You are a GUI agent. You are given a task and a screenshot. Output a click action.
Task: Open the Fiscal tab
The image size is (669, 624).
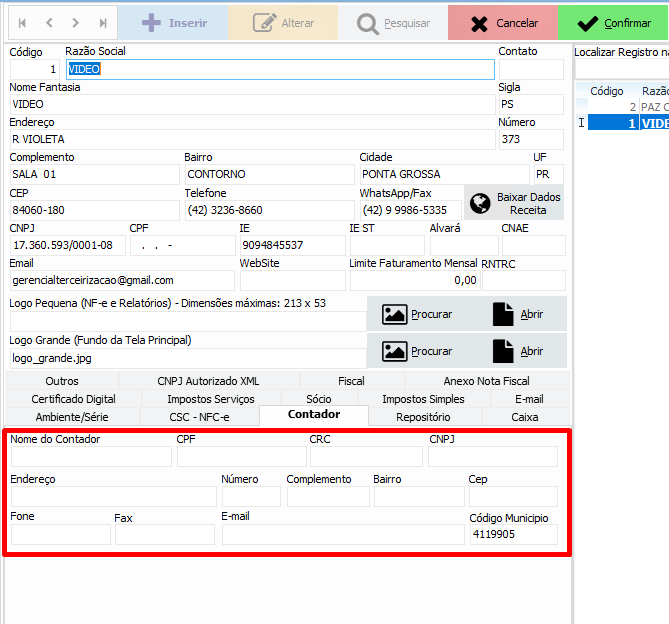coord(351,381)
